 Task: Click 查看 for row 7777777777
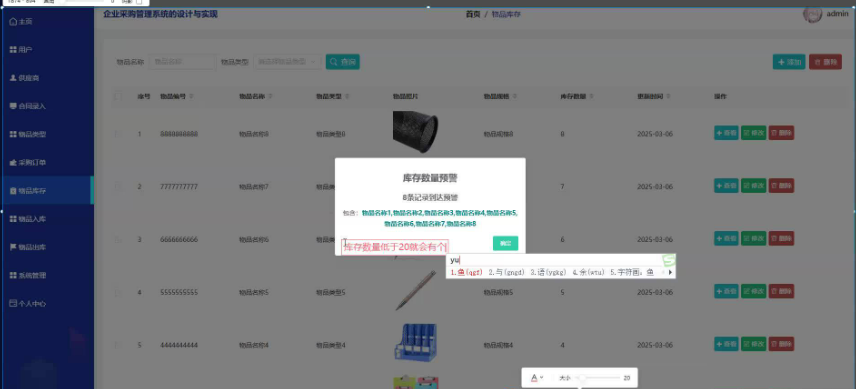point(726,185)
